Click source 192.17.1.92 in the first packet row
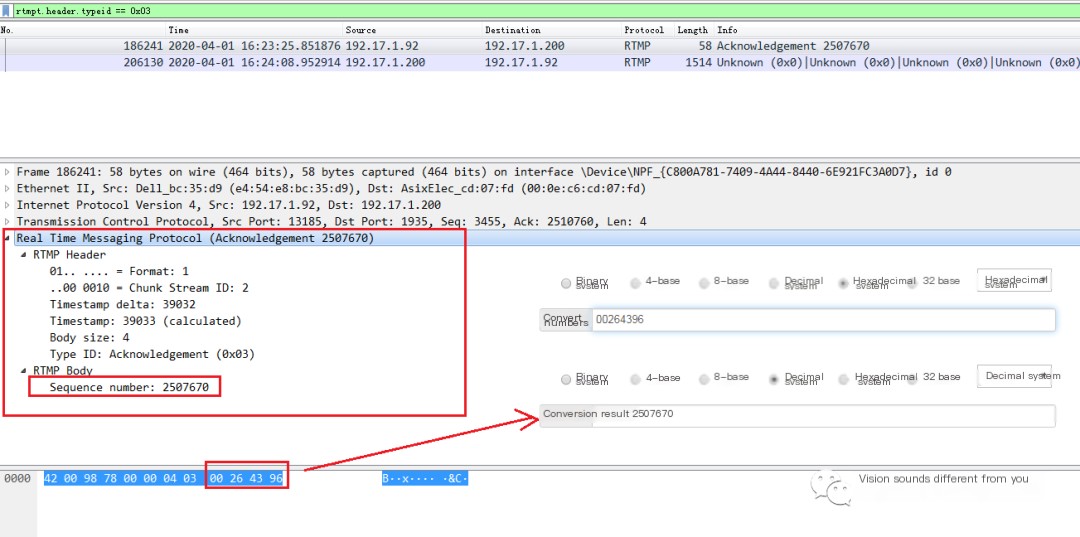Image resolution: width=1080 pixels, height=537 pixels. (382, 46)
